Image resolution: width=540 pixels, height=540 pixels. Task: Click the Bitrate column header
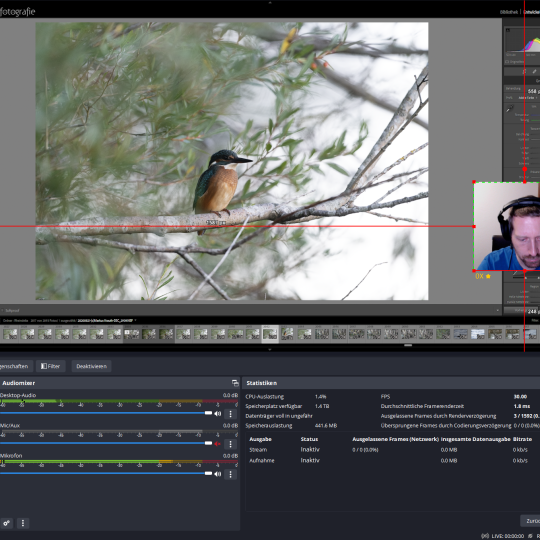[x=522, y=439]
